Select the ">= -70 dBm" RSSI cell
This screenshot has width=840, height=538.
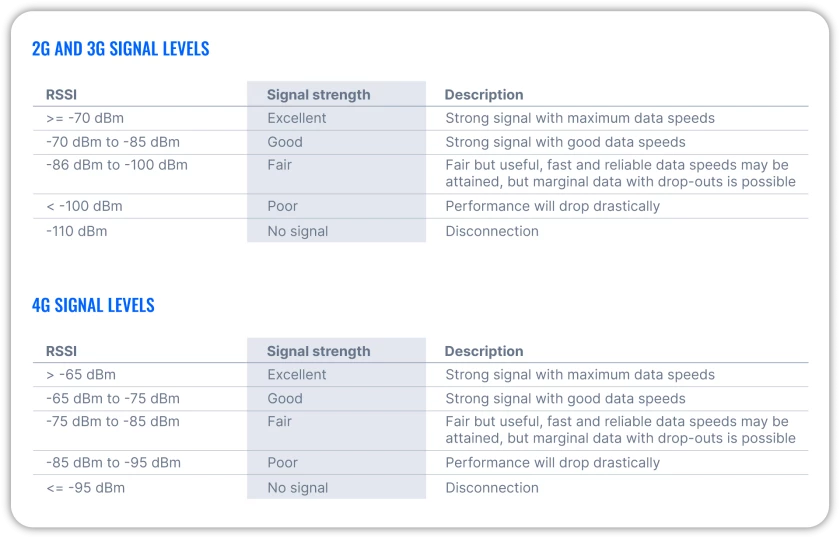click(85, 118)
